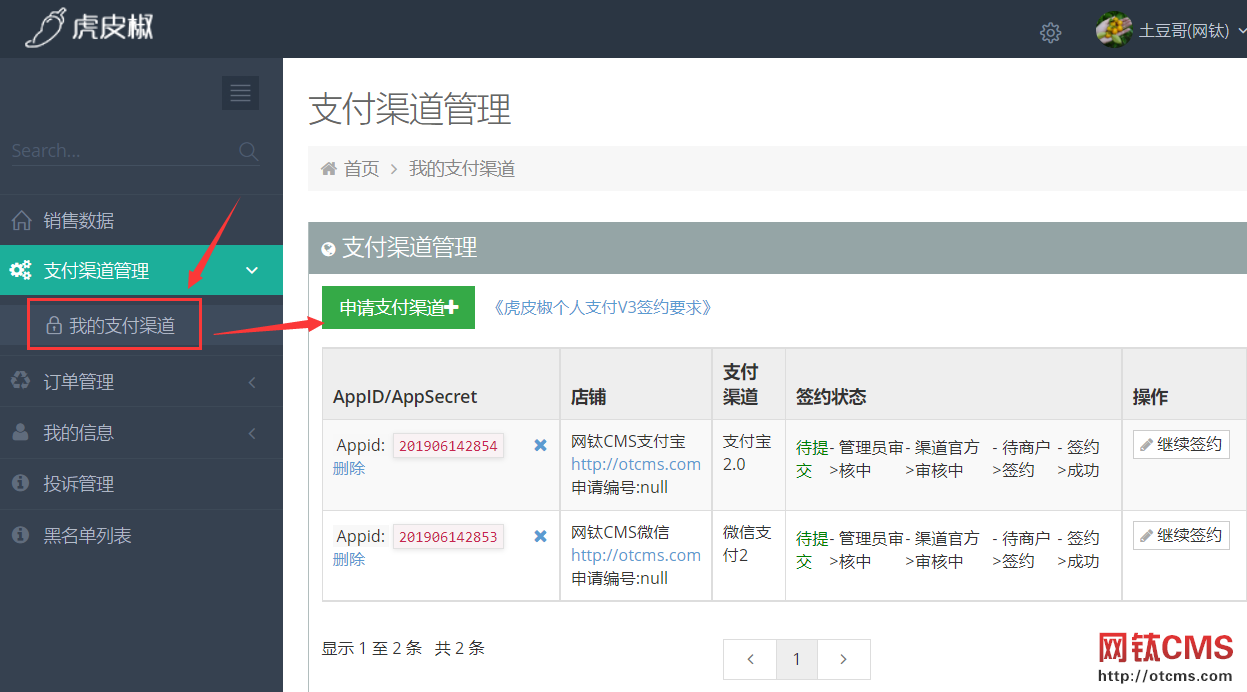The width and height of the screenshot is (1247, 692).
Task: Click inside the Search input field
Action: (x=110, y=150)
